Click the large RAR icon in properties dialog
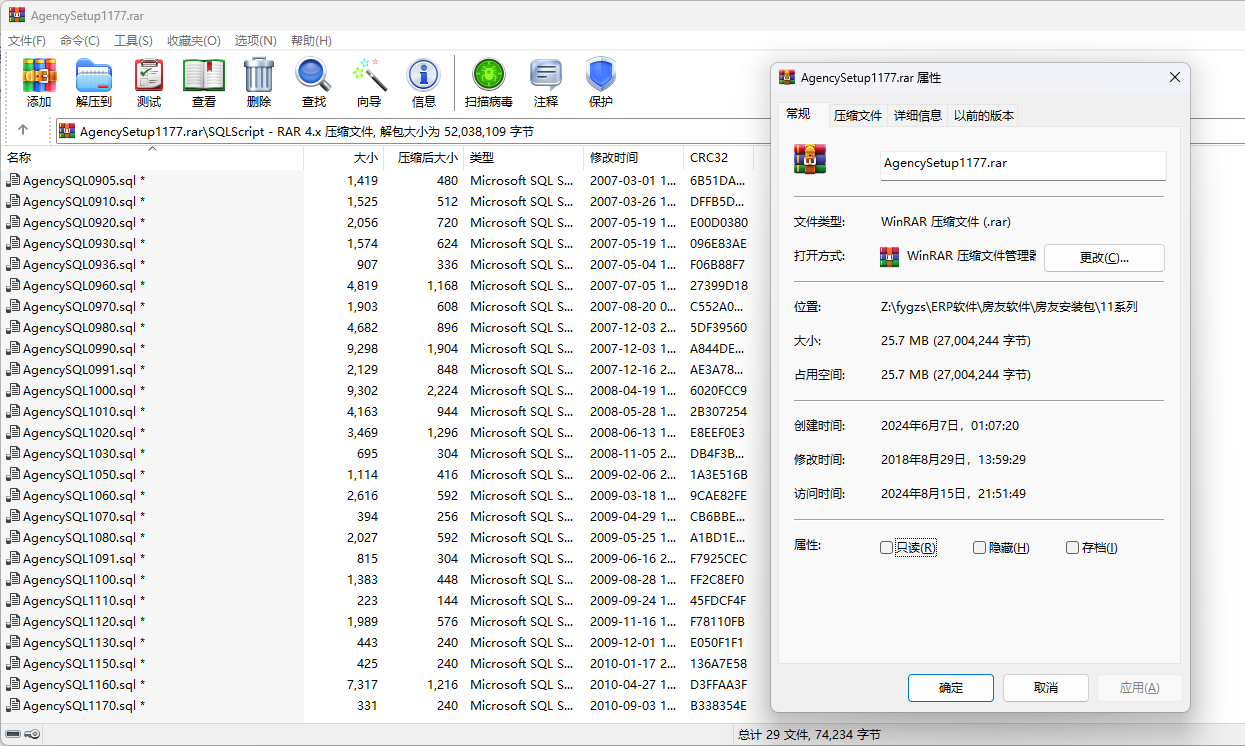The width and height of the screenshot is (1245, 746). [810, 161]
